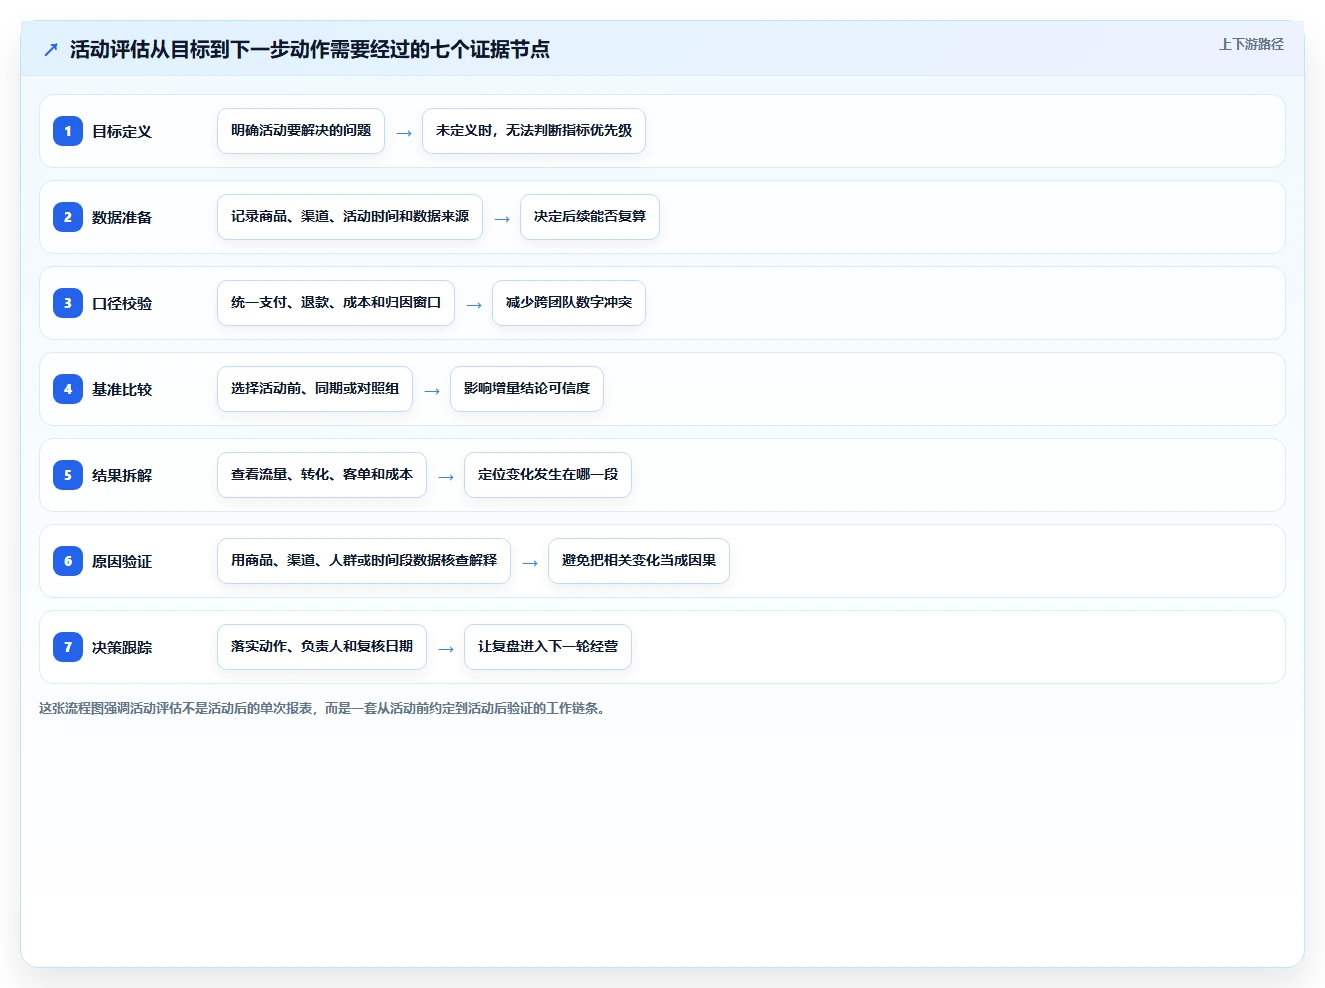Select the step 7 number badge
1325x988 pixels.
68,647
